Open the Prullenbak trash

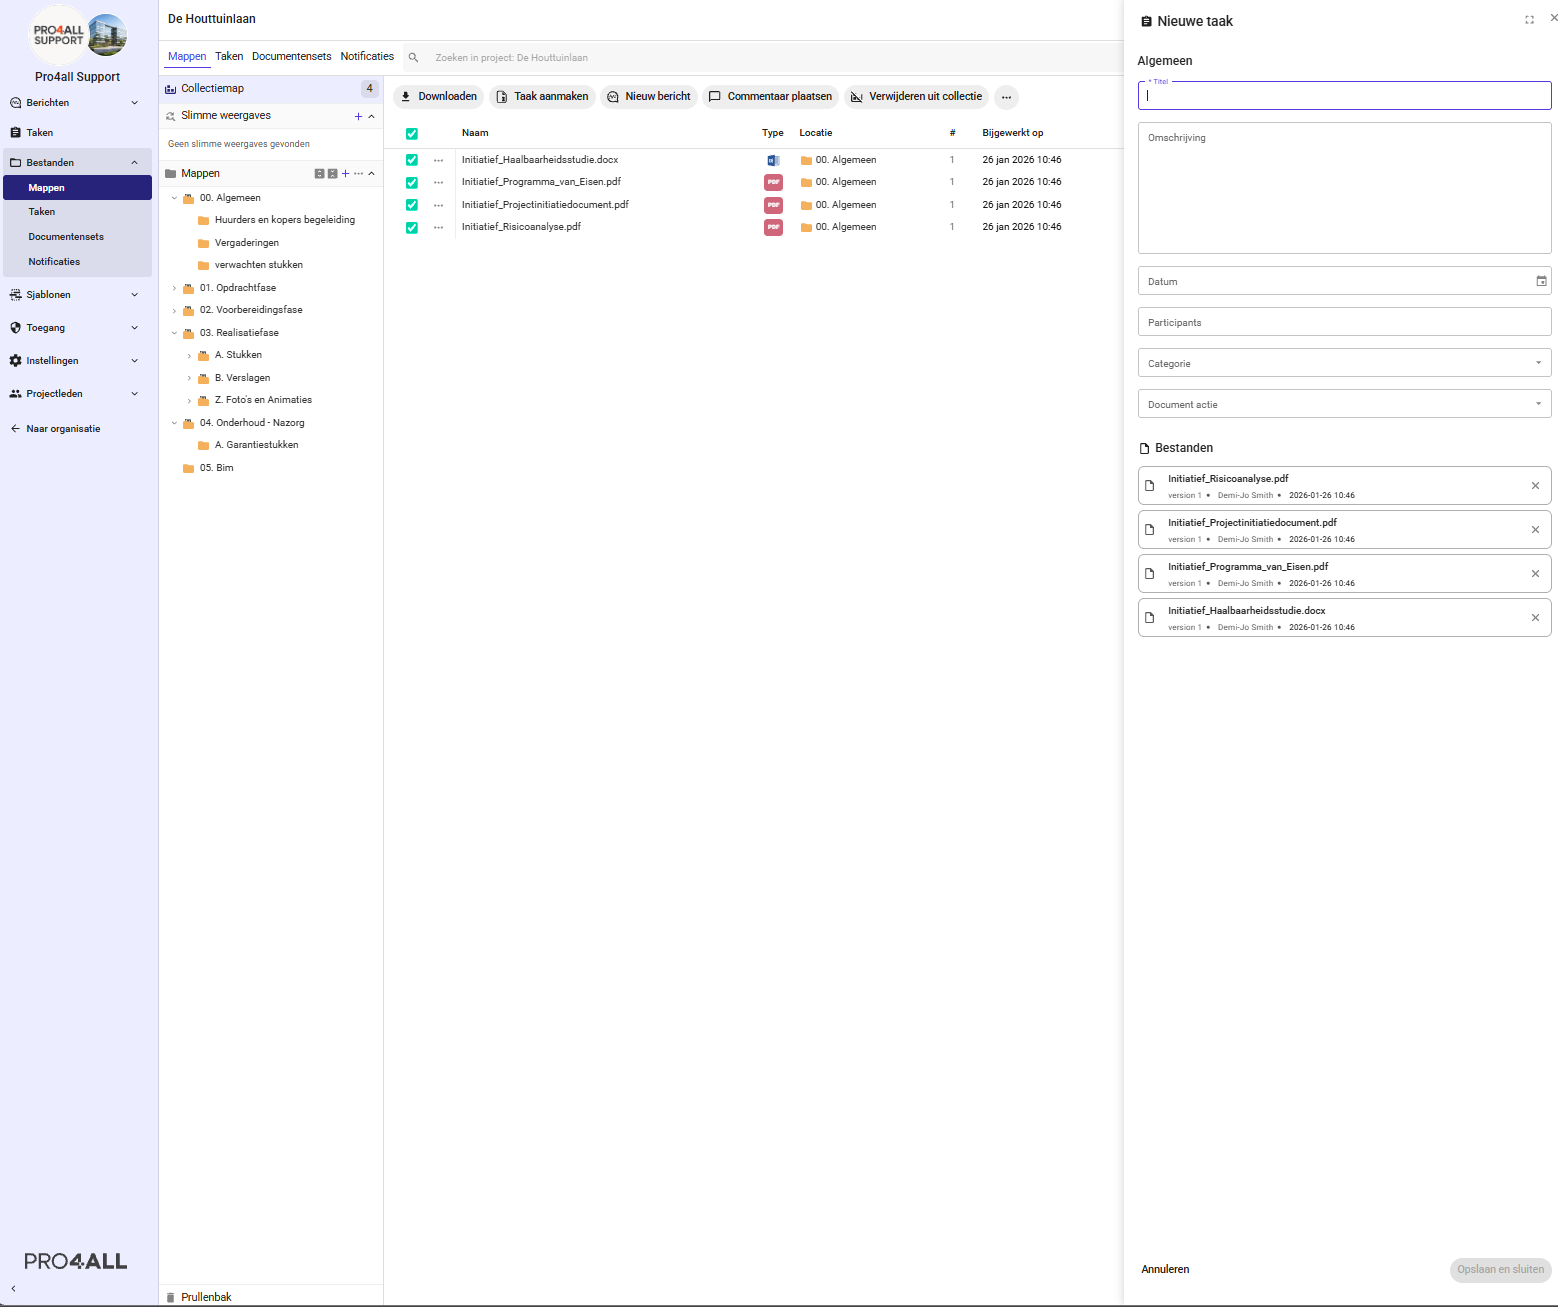tap(206, 1297)
